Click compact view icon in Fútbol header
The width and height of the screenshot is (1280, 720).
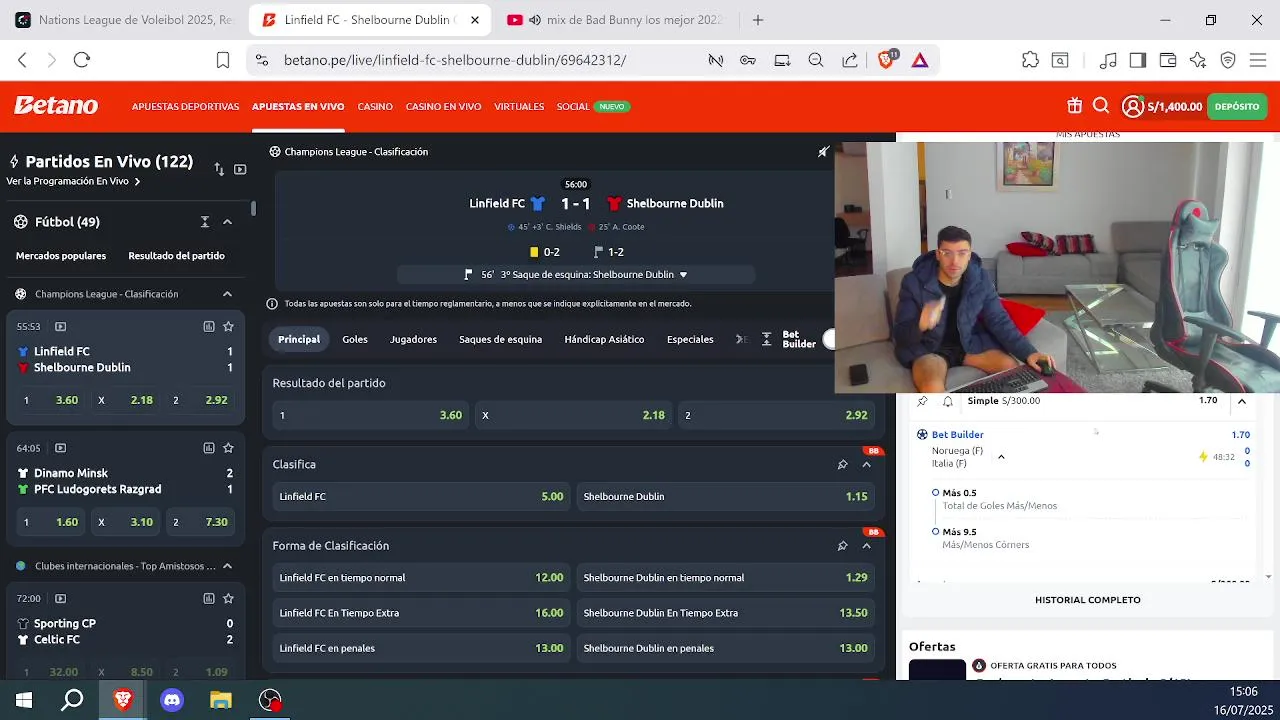click(x=204, y=222)
